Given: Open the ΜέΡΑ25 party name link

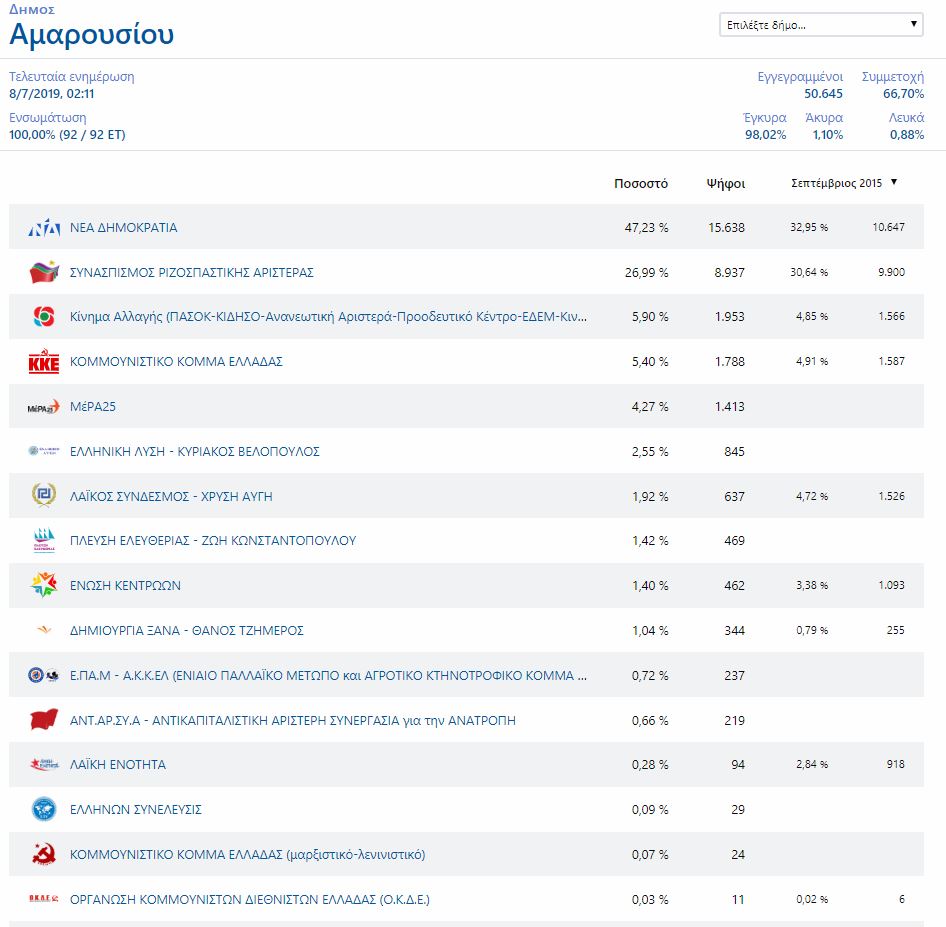Looking at the screenshot, I should coord(93,407).
